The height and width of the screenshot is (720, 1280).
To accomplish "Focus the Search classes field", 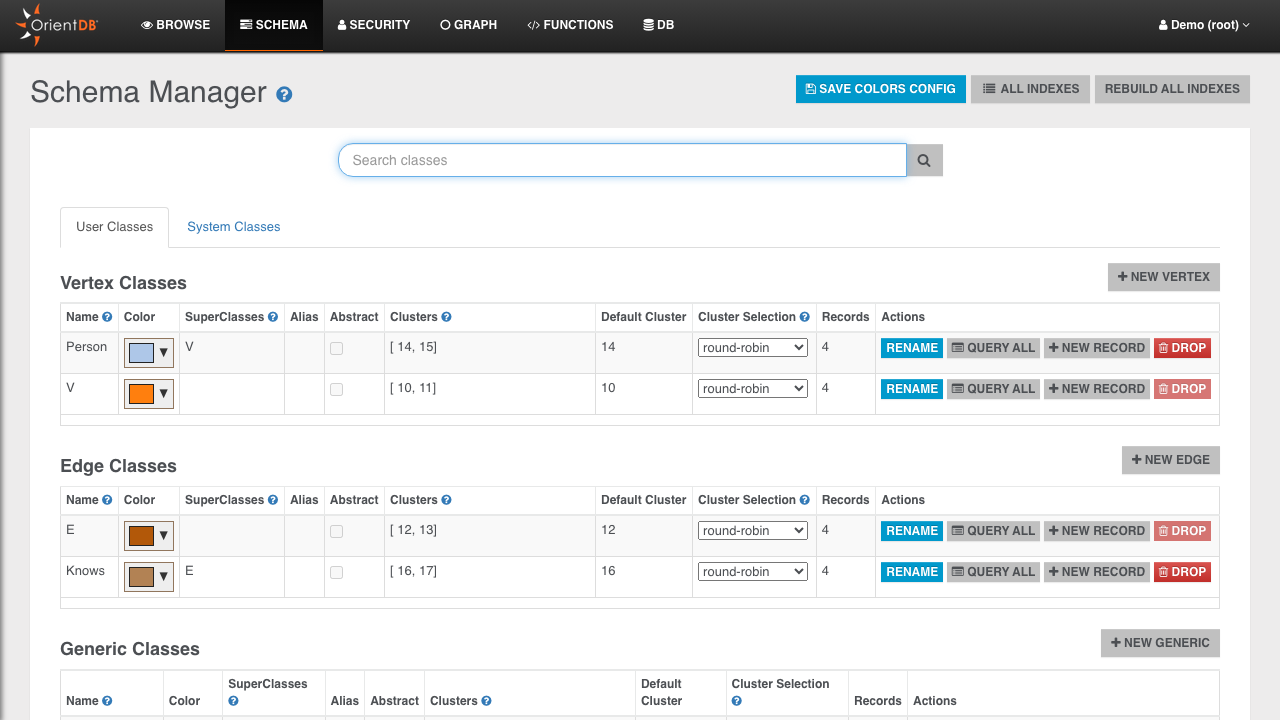I will [x=622, y=160].
